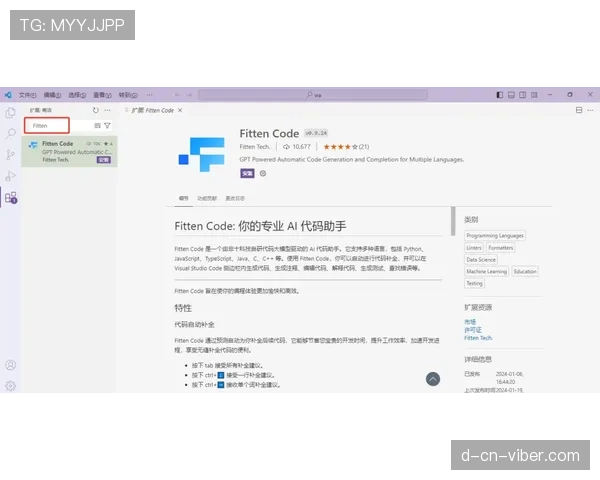This screenshot has width=600, height=480.
Task: Close the Fitten Code extension tab
Action: (x=180, y=110)
